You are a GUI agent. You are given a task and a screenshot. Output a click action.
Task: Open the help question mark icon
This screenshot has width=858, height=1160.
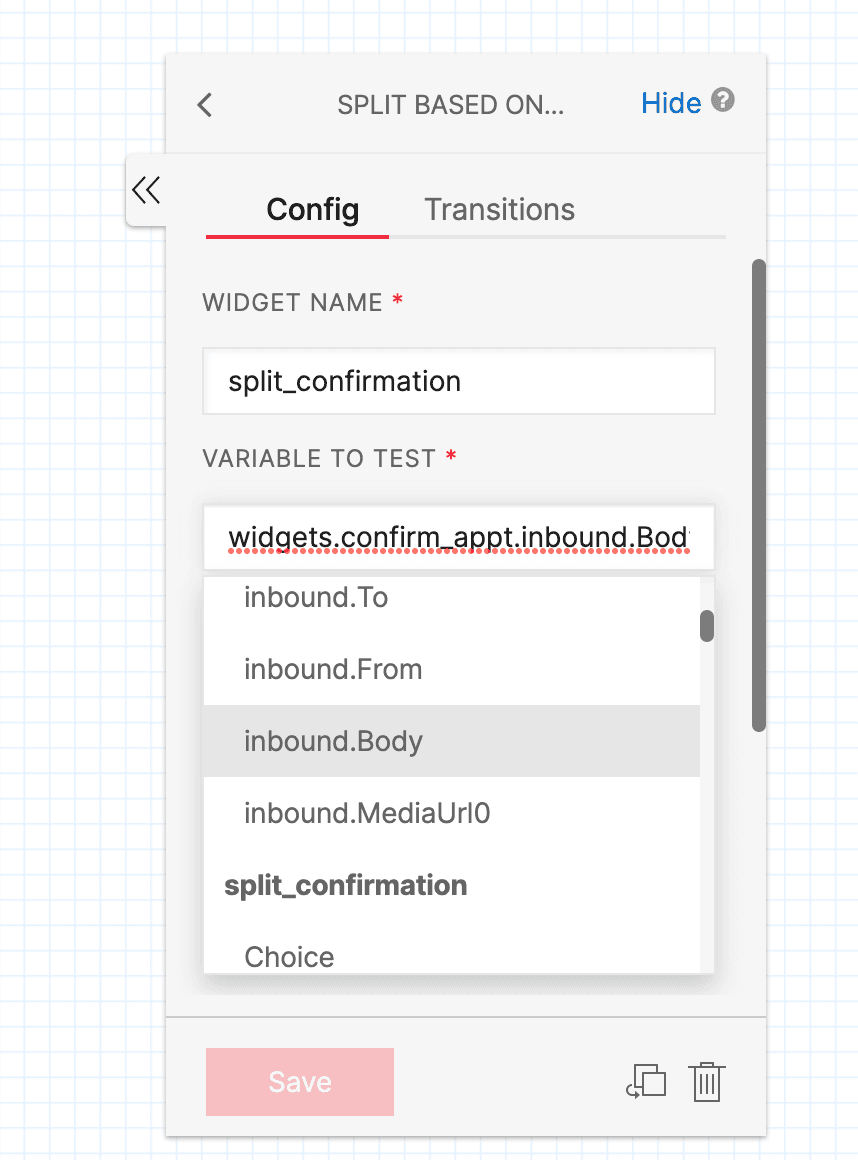point(723,101)
